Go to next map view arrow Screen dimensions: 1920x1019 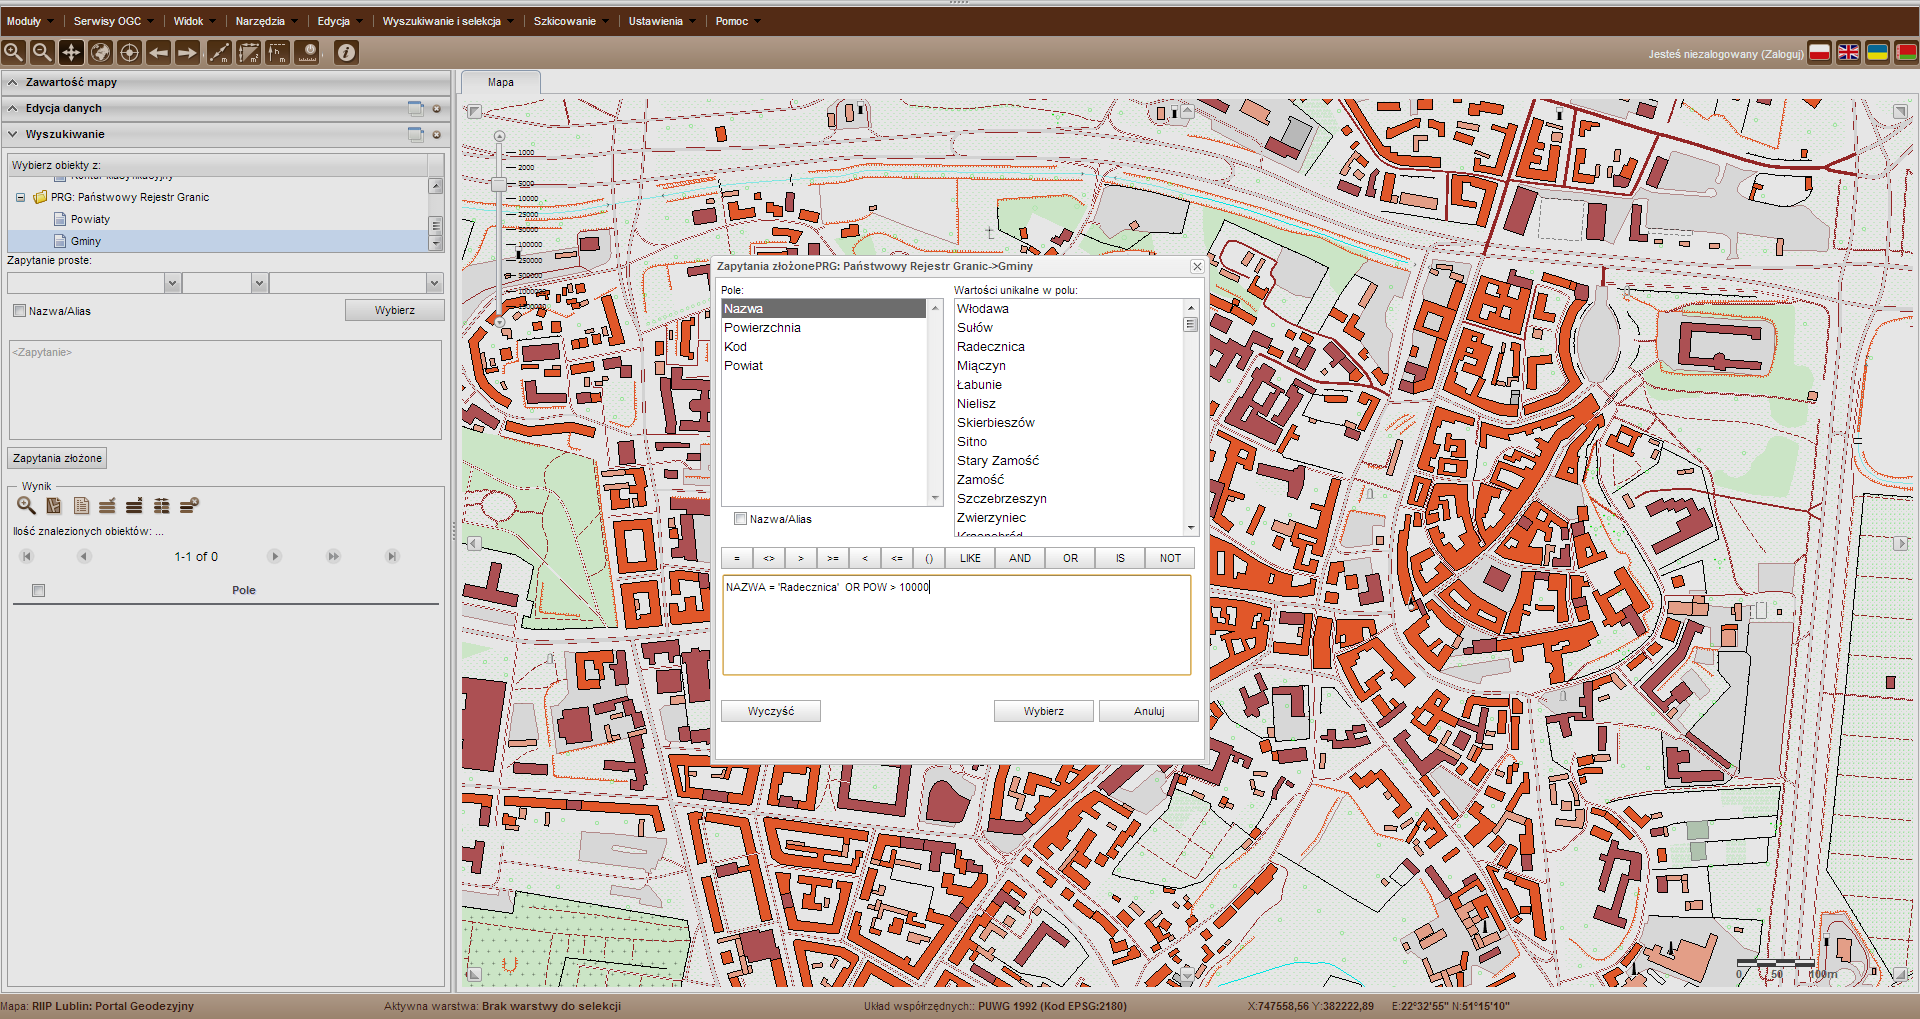point(187,52)
